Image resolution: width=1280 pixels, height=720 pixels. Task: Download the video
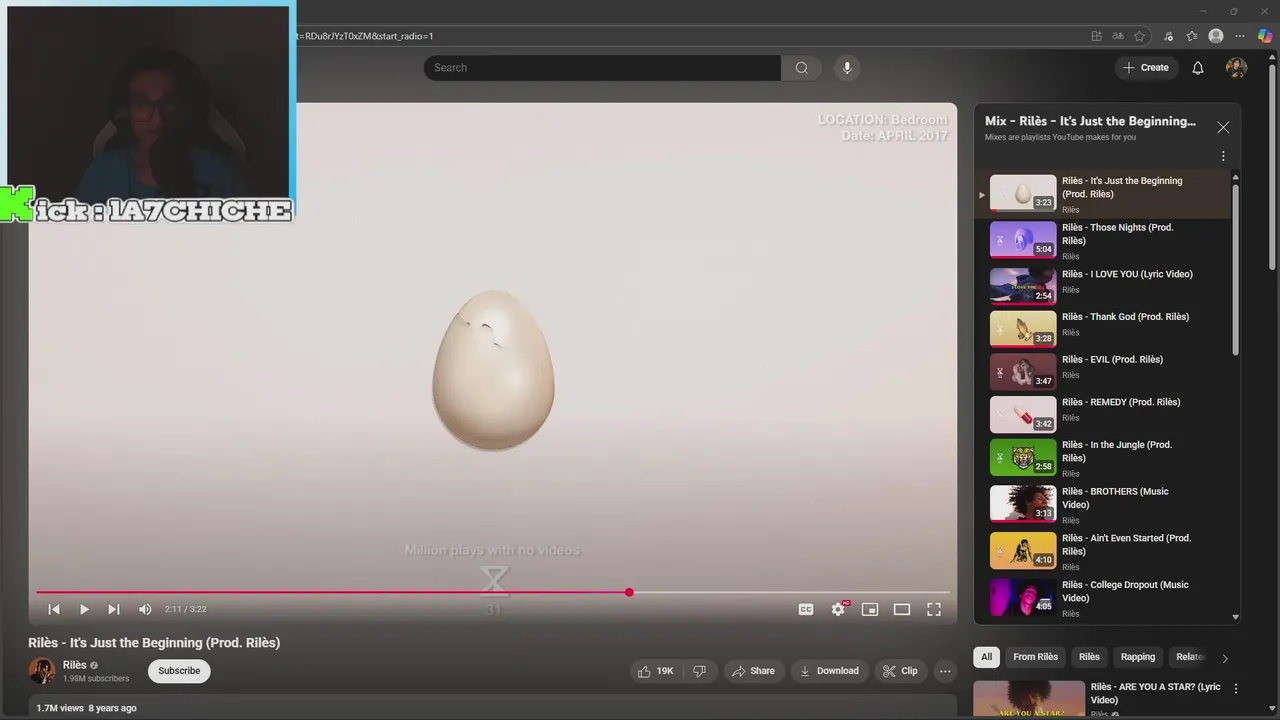[x=830, y=671]
